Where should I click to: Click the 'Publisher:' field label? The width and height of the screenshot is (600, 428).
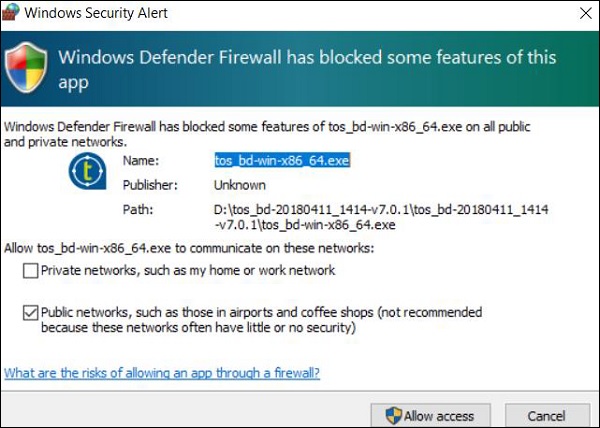[150, 185]
